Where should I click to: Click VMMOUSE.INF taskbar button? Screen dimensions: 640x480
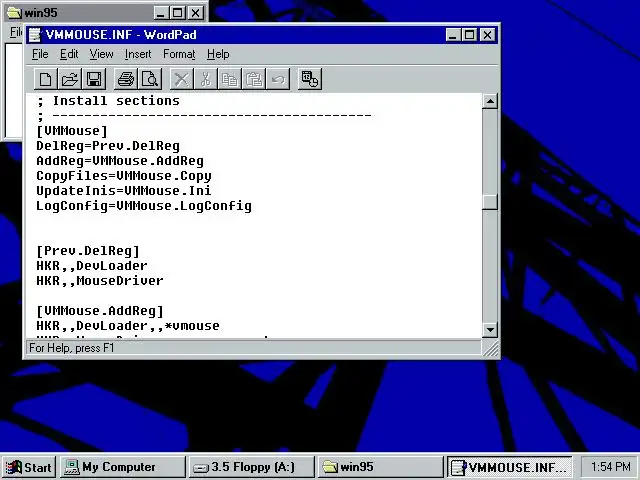(509, 467)
